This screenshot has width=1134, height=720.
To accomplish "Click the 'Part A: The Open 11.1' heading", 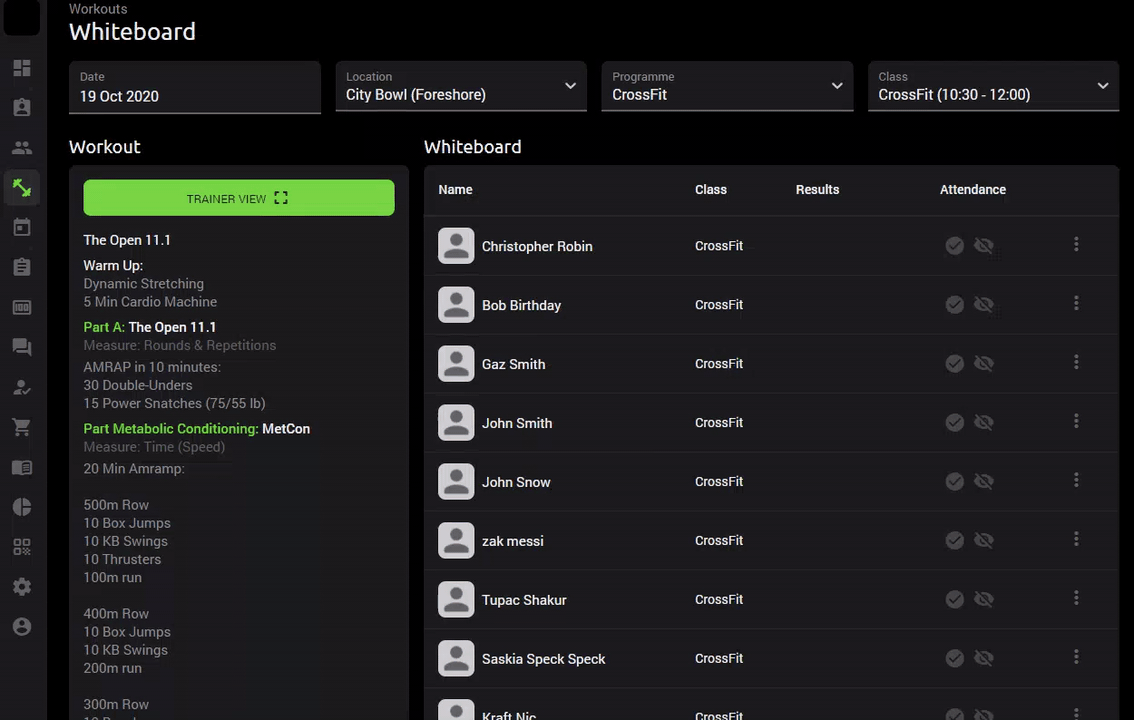I will [150, 327].
